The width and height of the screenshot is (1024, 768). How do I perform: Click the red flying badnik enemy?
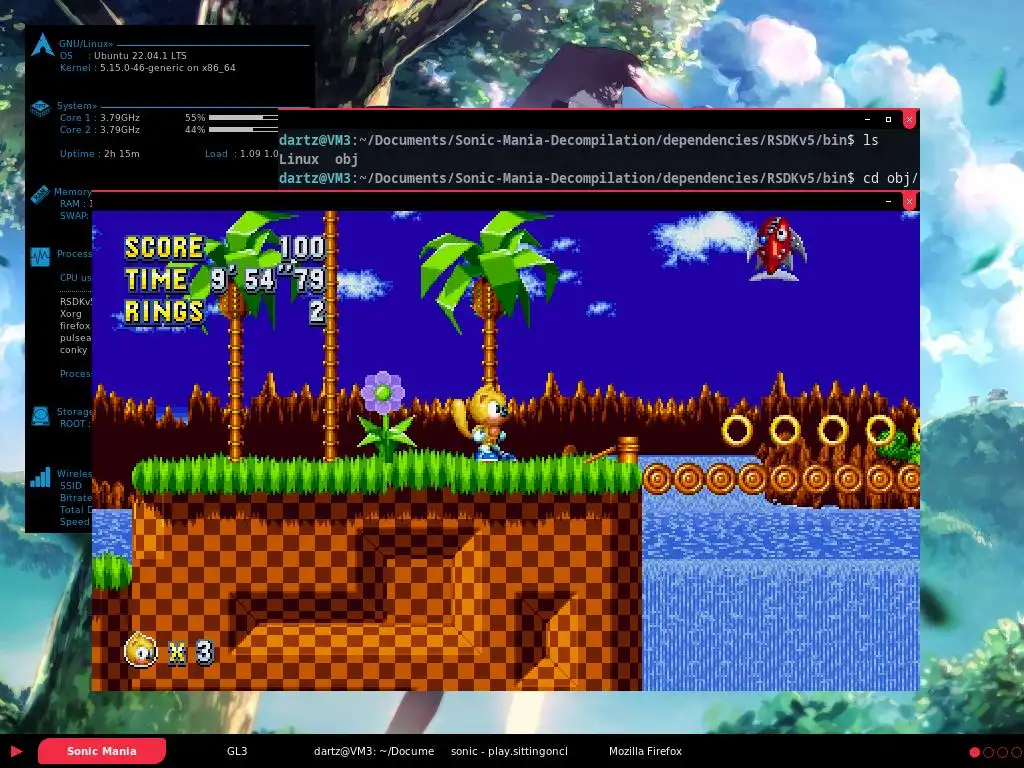(x=776, y=249)
